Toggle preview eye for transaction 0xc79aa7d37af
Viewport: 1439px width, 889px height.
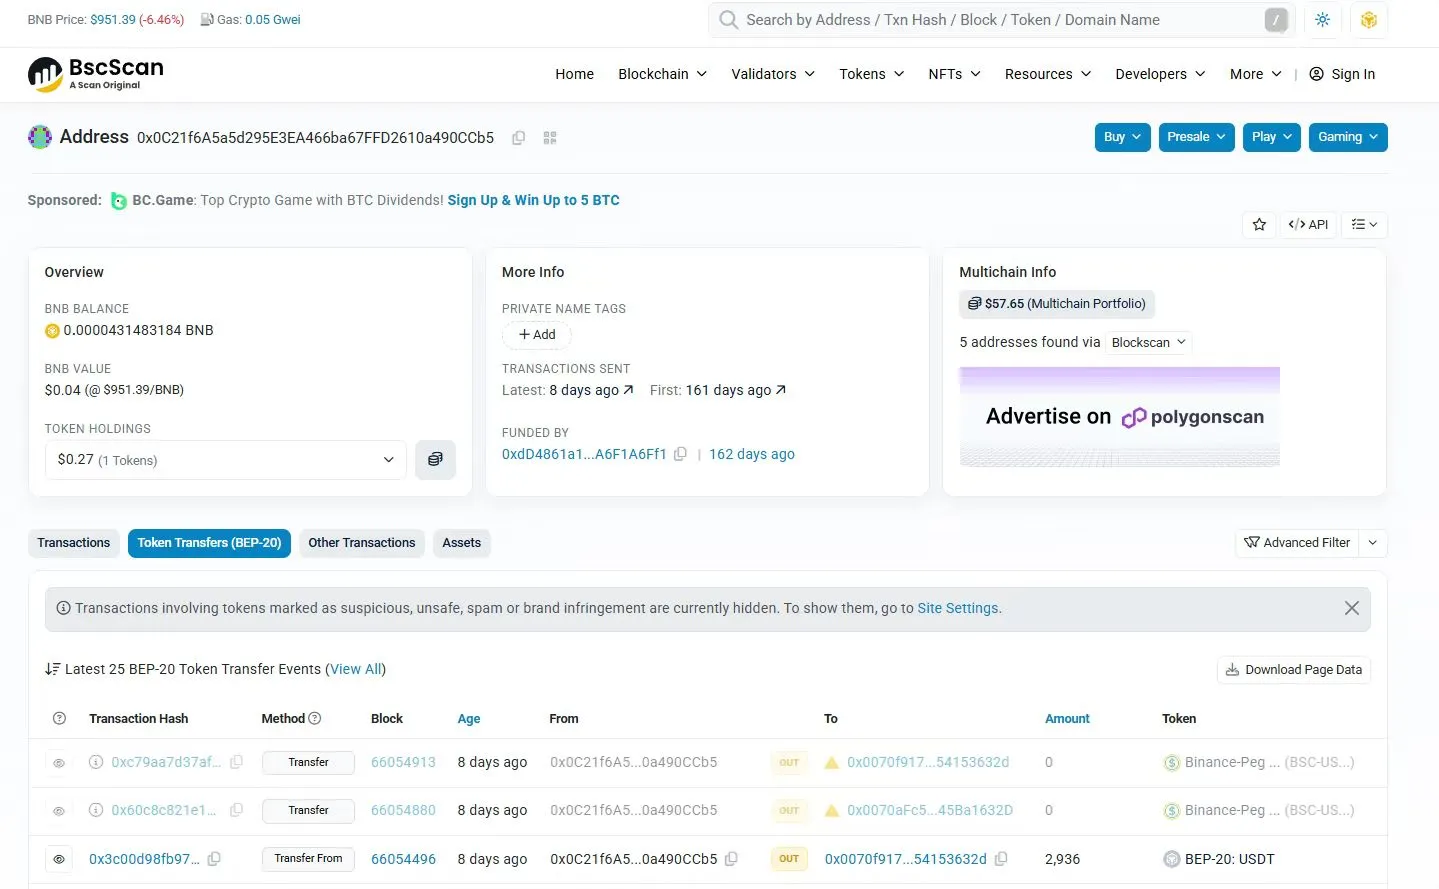[x=59, y=763]
